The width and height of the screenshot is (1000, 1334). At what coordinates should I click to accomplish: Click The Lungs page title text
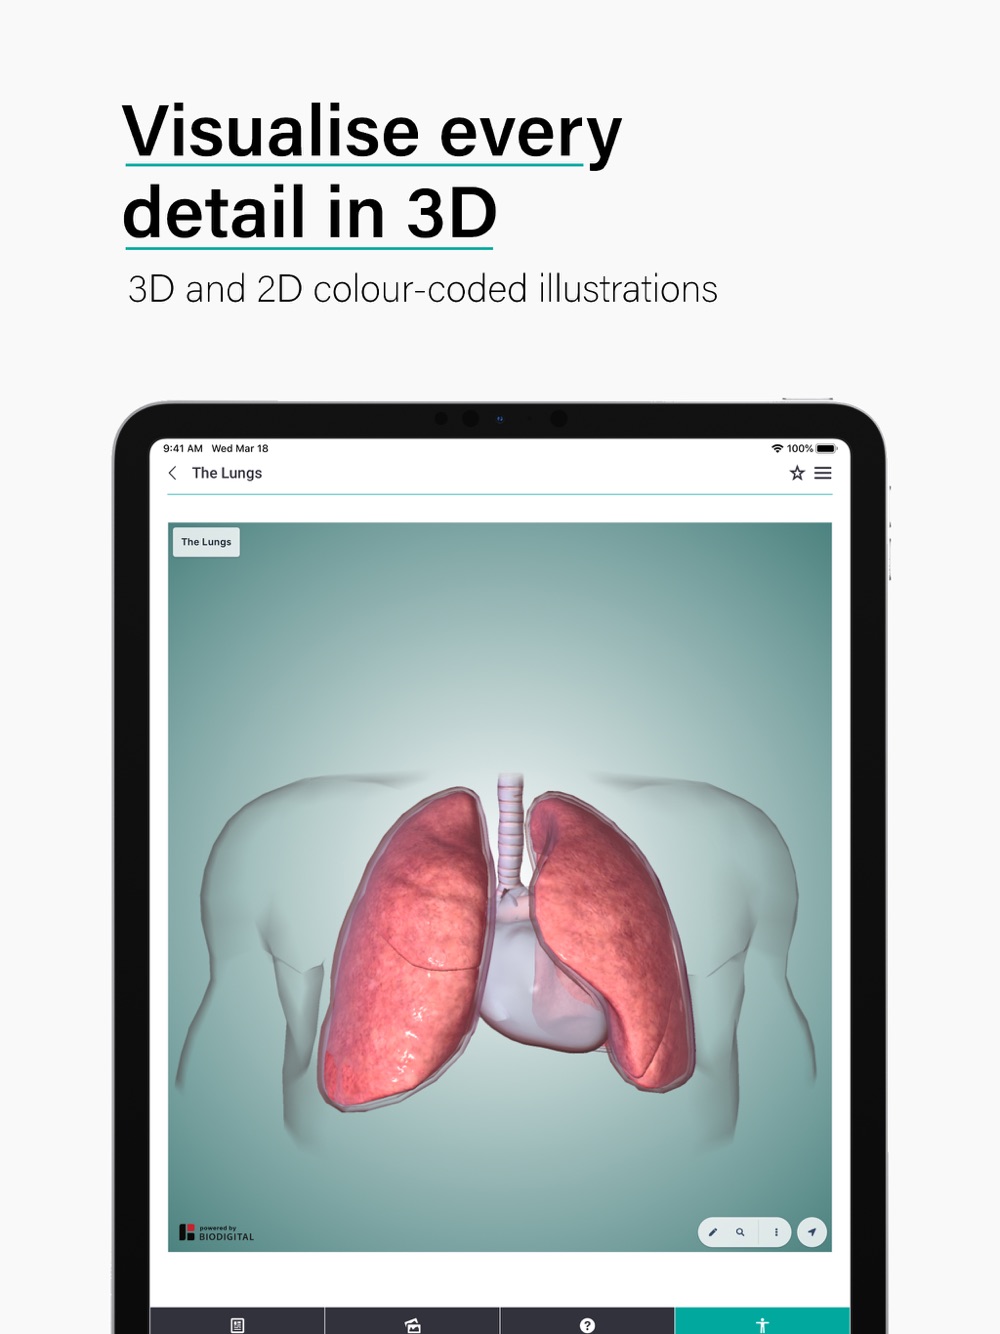(x=227, y=473)
